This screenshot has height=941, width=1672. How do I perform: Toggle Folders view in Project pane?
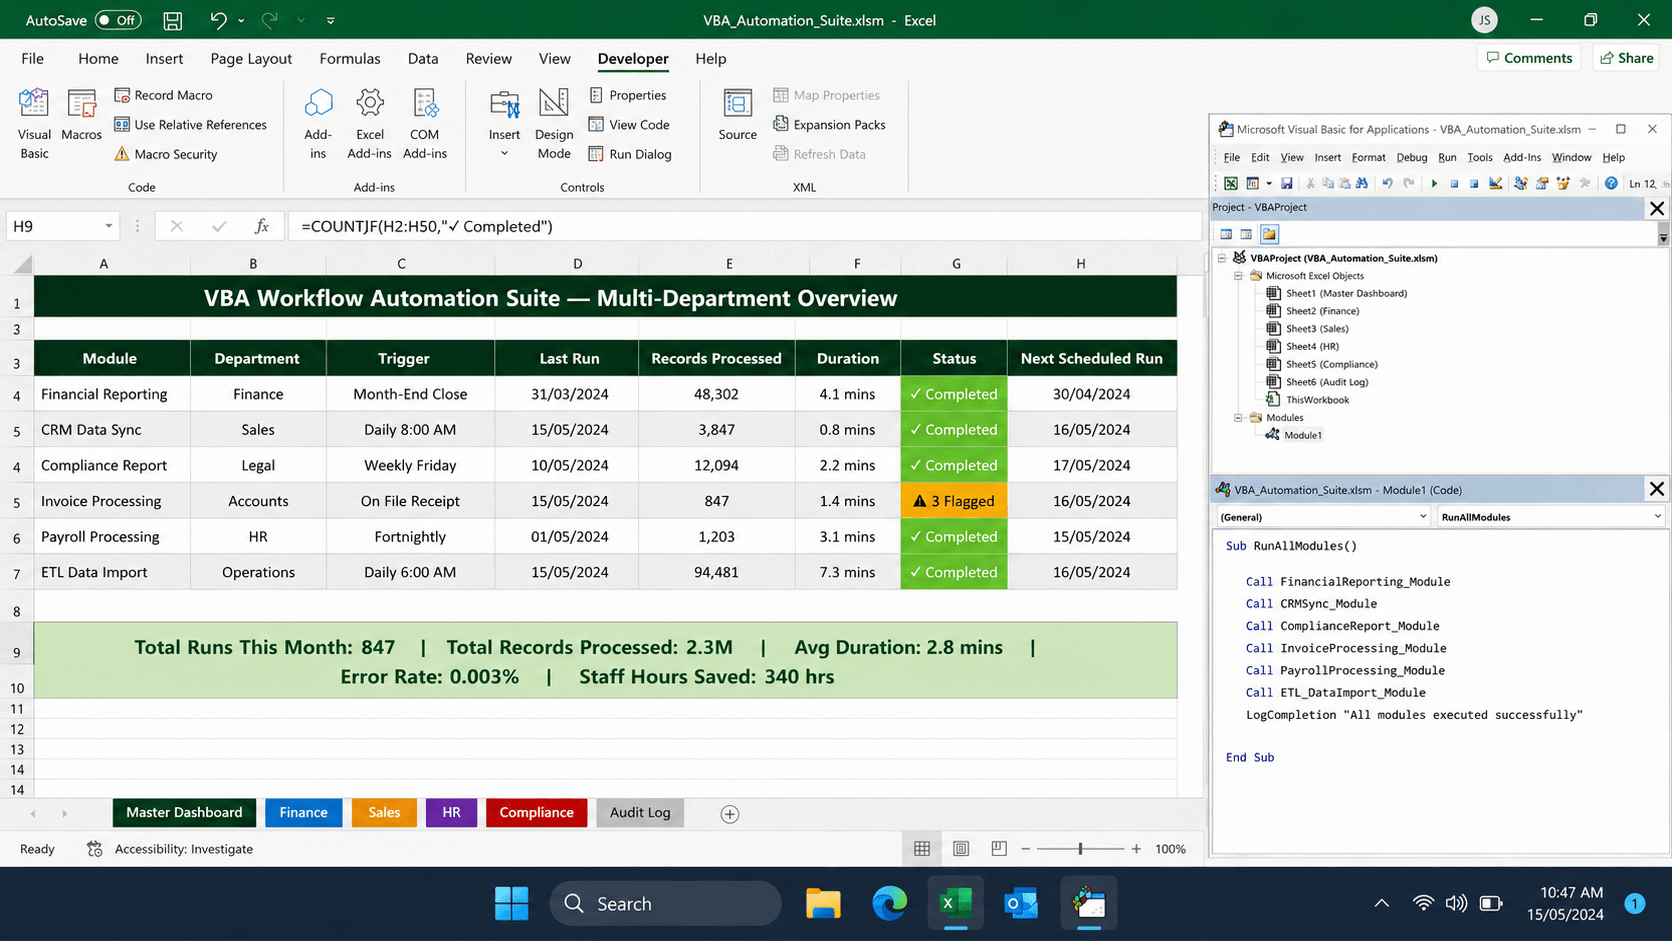pyautogui.click(x=1269, y=234)
